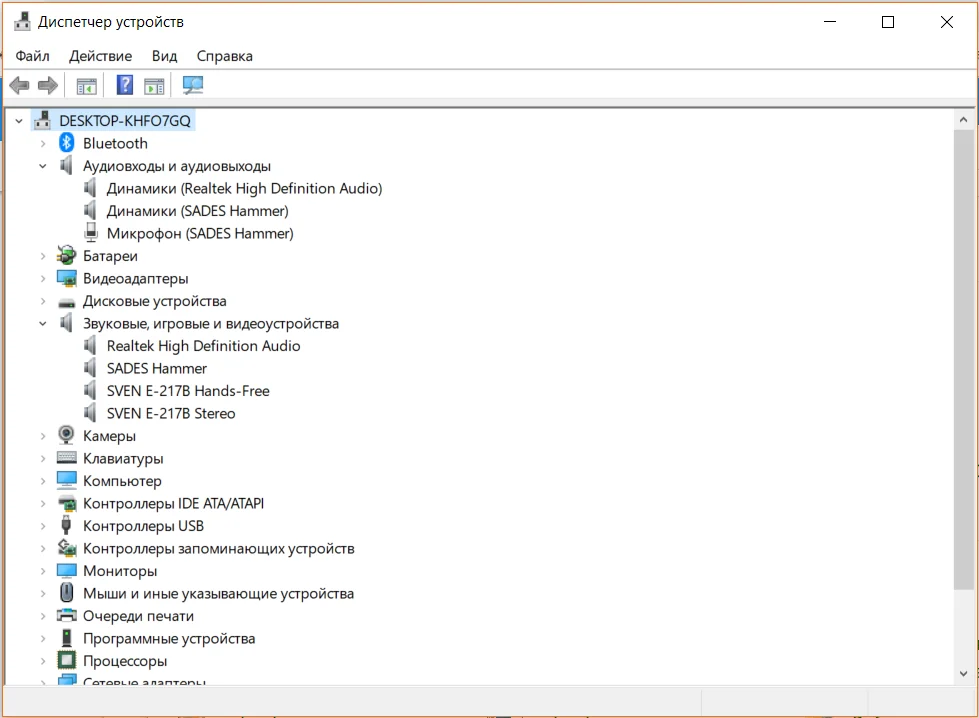This screenshot has width=979, height=718.
Task: Select the Realtek High Definition Audio sound device
Action: click(203, 346)
